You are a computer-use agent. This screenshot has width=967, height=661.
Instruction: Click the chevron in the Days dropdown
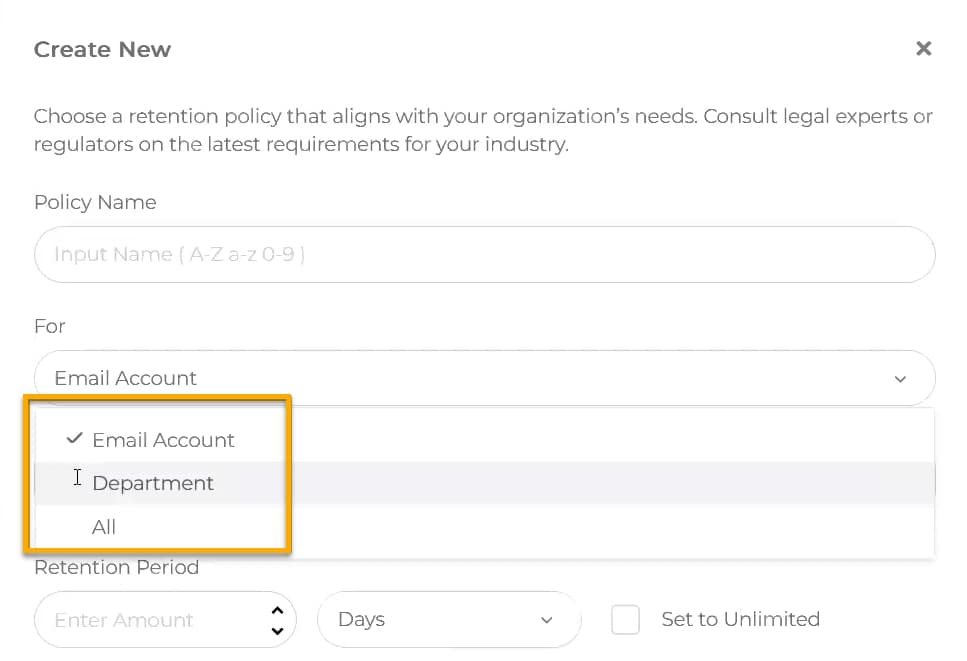pyautogui.click(x=546, y=620)
